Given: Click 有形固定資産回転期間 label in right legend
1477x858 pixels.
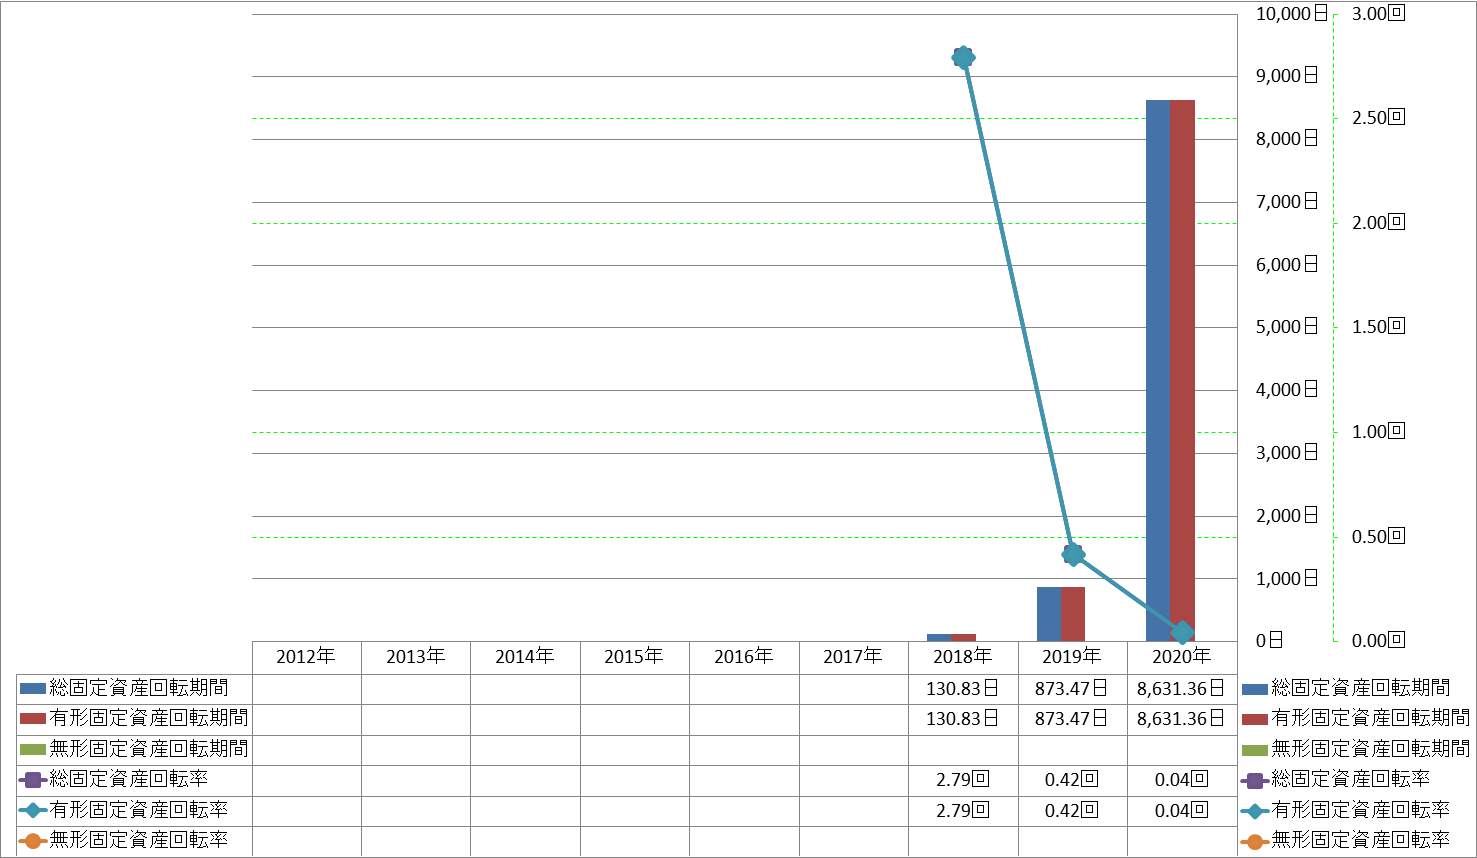Looking at the screenshot, I should click(x=1371, y=718).
